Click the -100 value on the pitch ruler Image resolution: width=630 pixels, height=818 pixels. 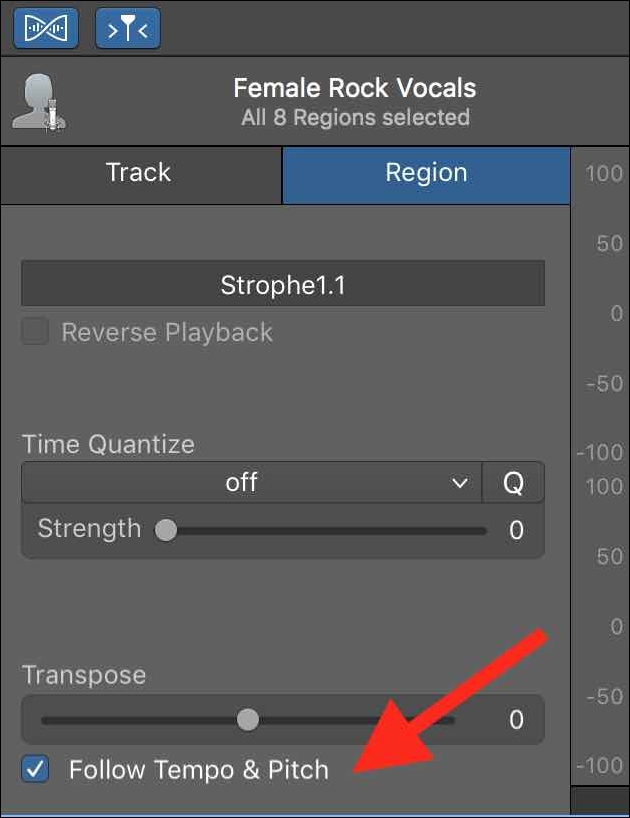[x=600, y=766]
